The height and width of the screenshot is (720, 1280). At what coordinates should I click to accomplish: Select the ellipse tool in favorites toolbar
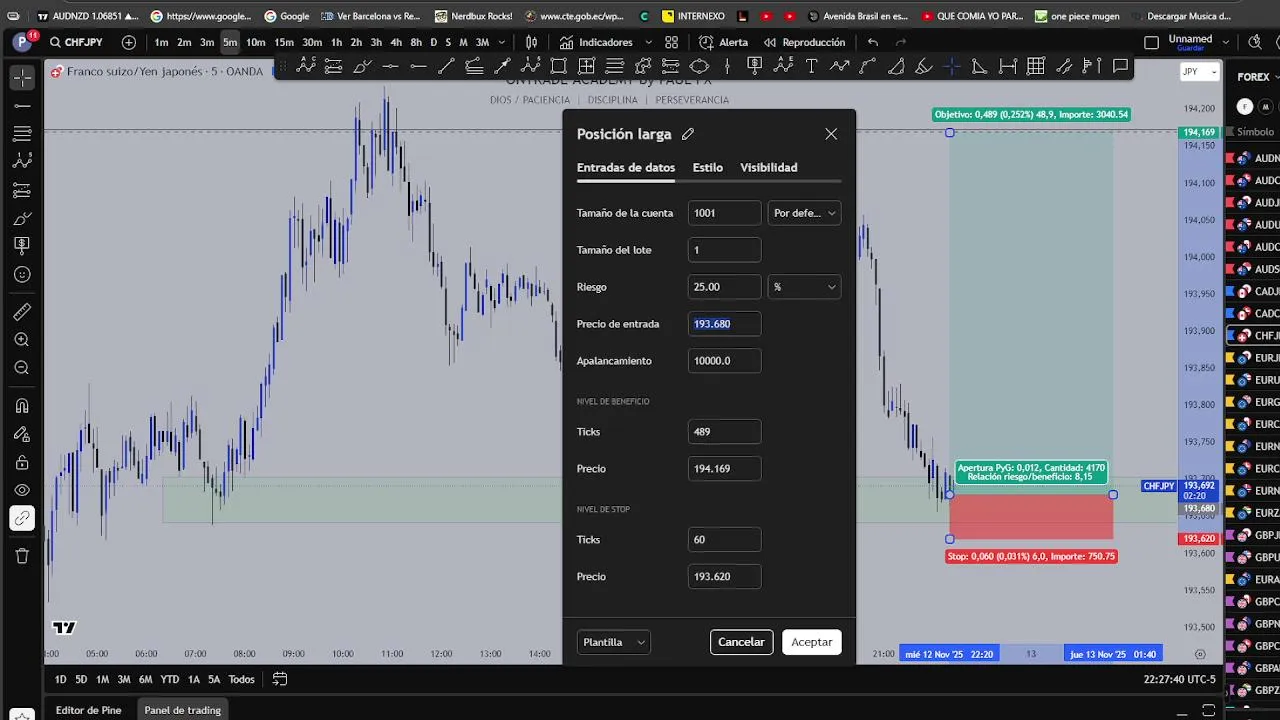pos(698,66)
